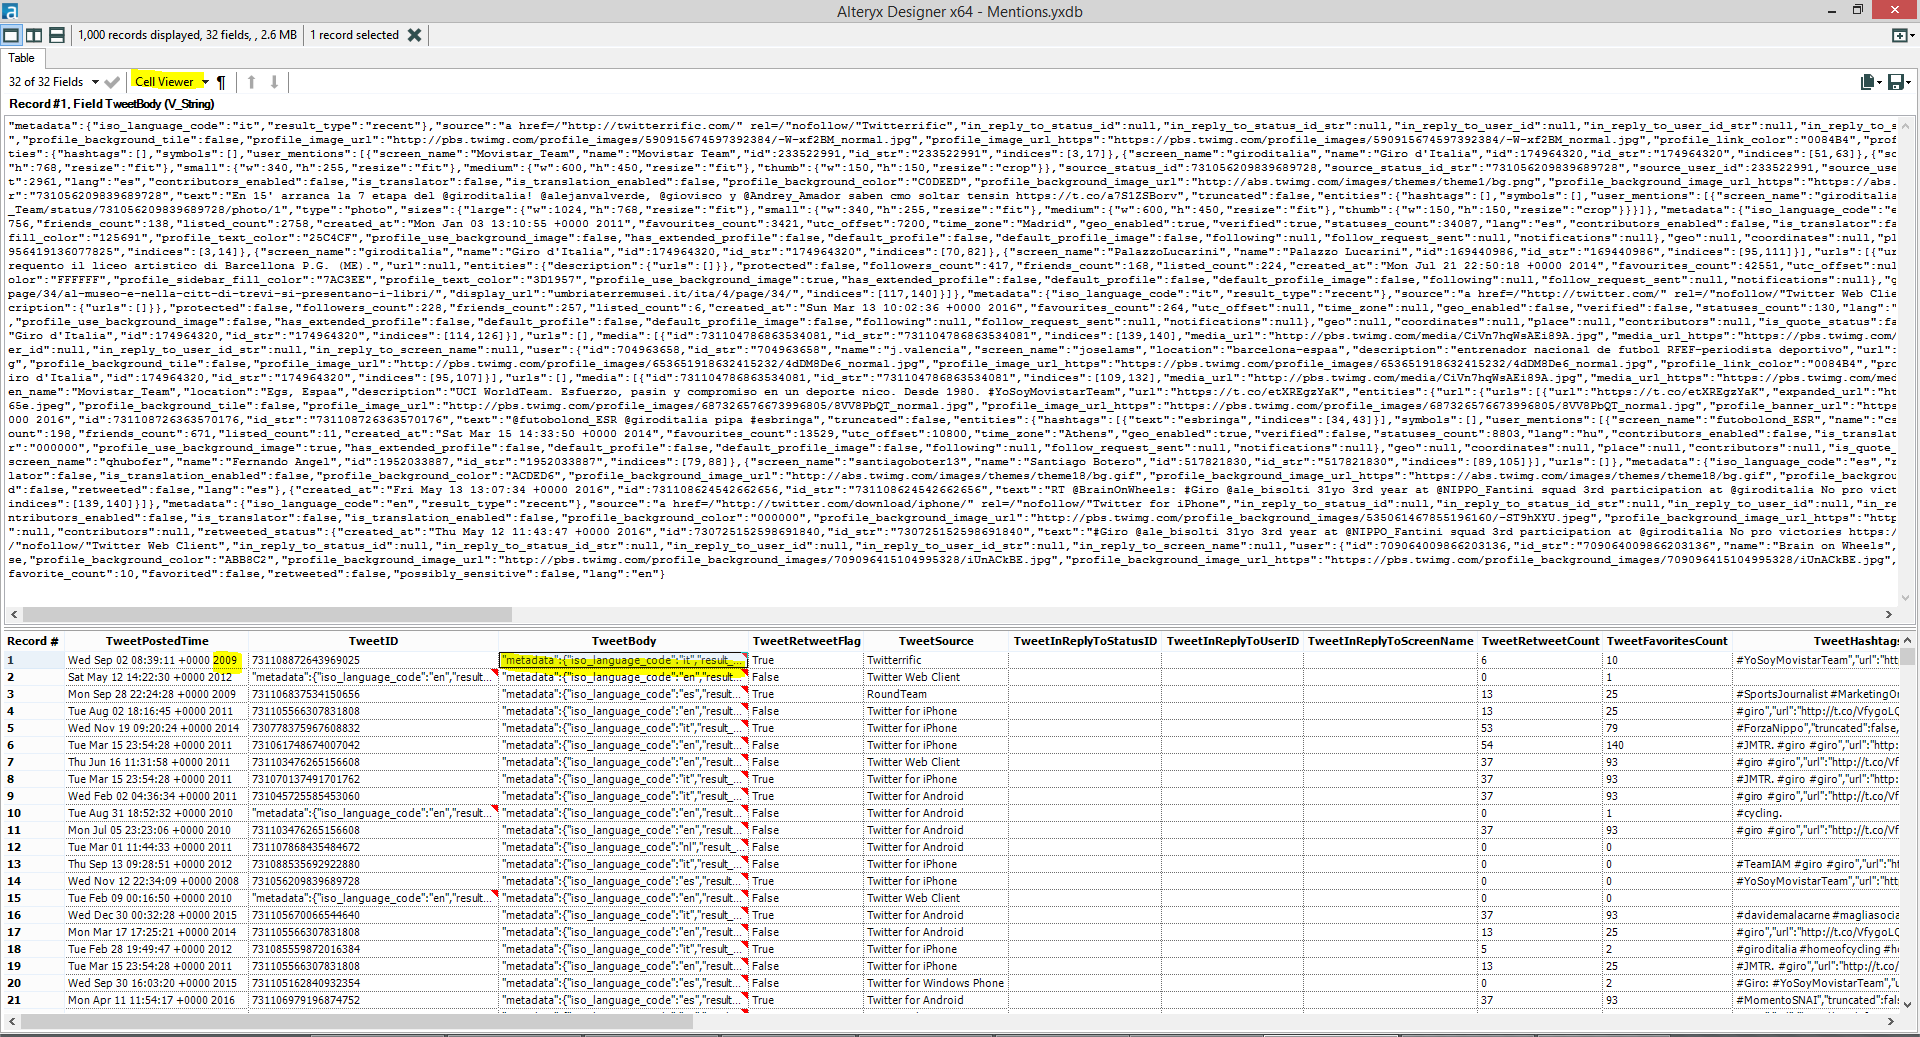1920x1037 pixels.
Task: Apply field selection with the checkmark icon
Action: 112,82
